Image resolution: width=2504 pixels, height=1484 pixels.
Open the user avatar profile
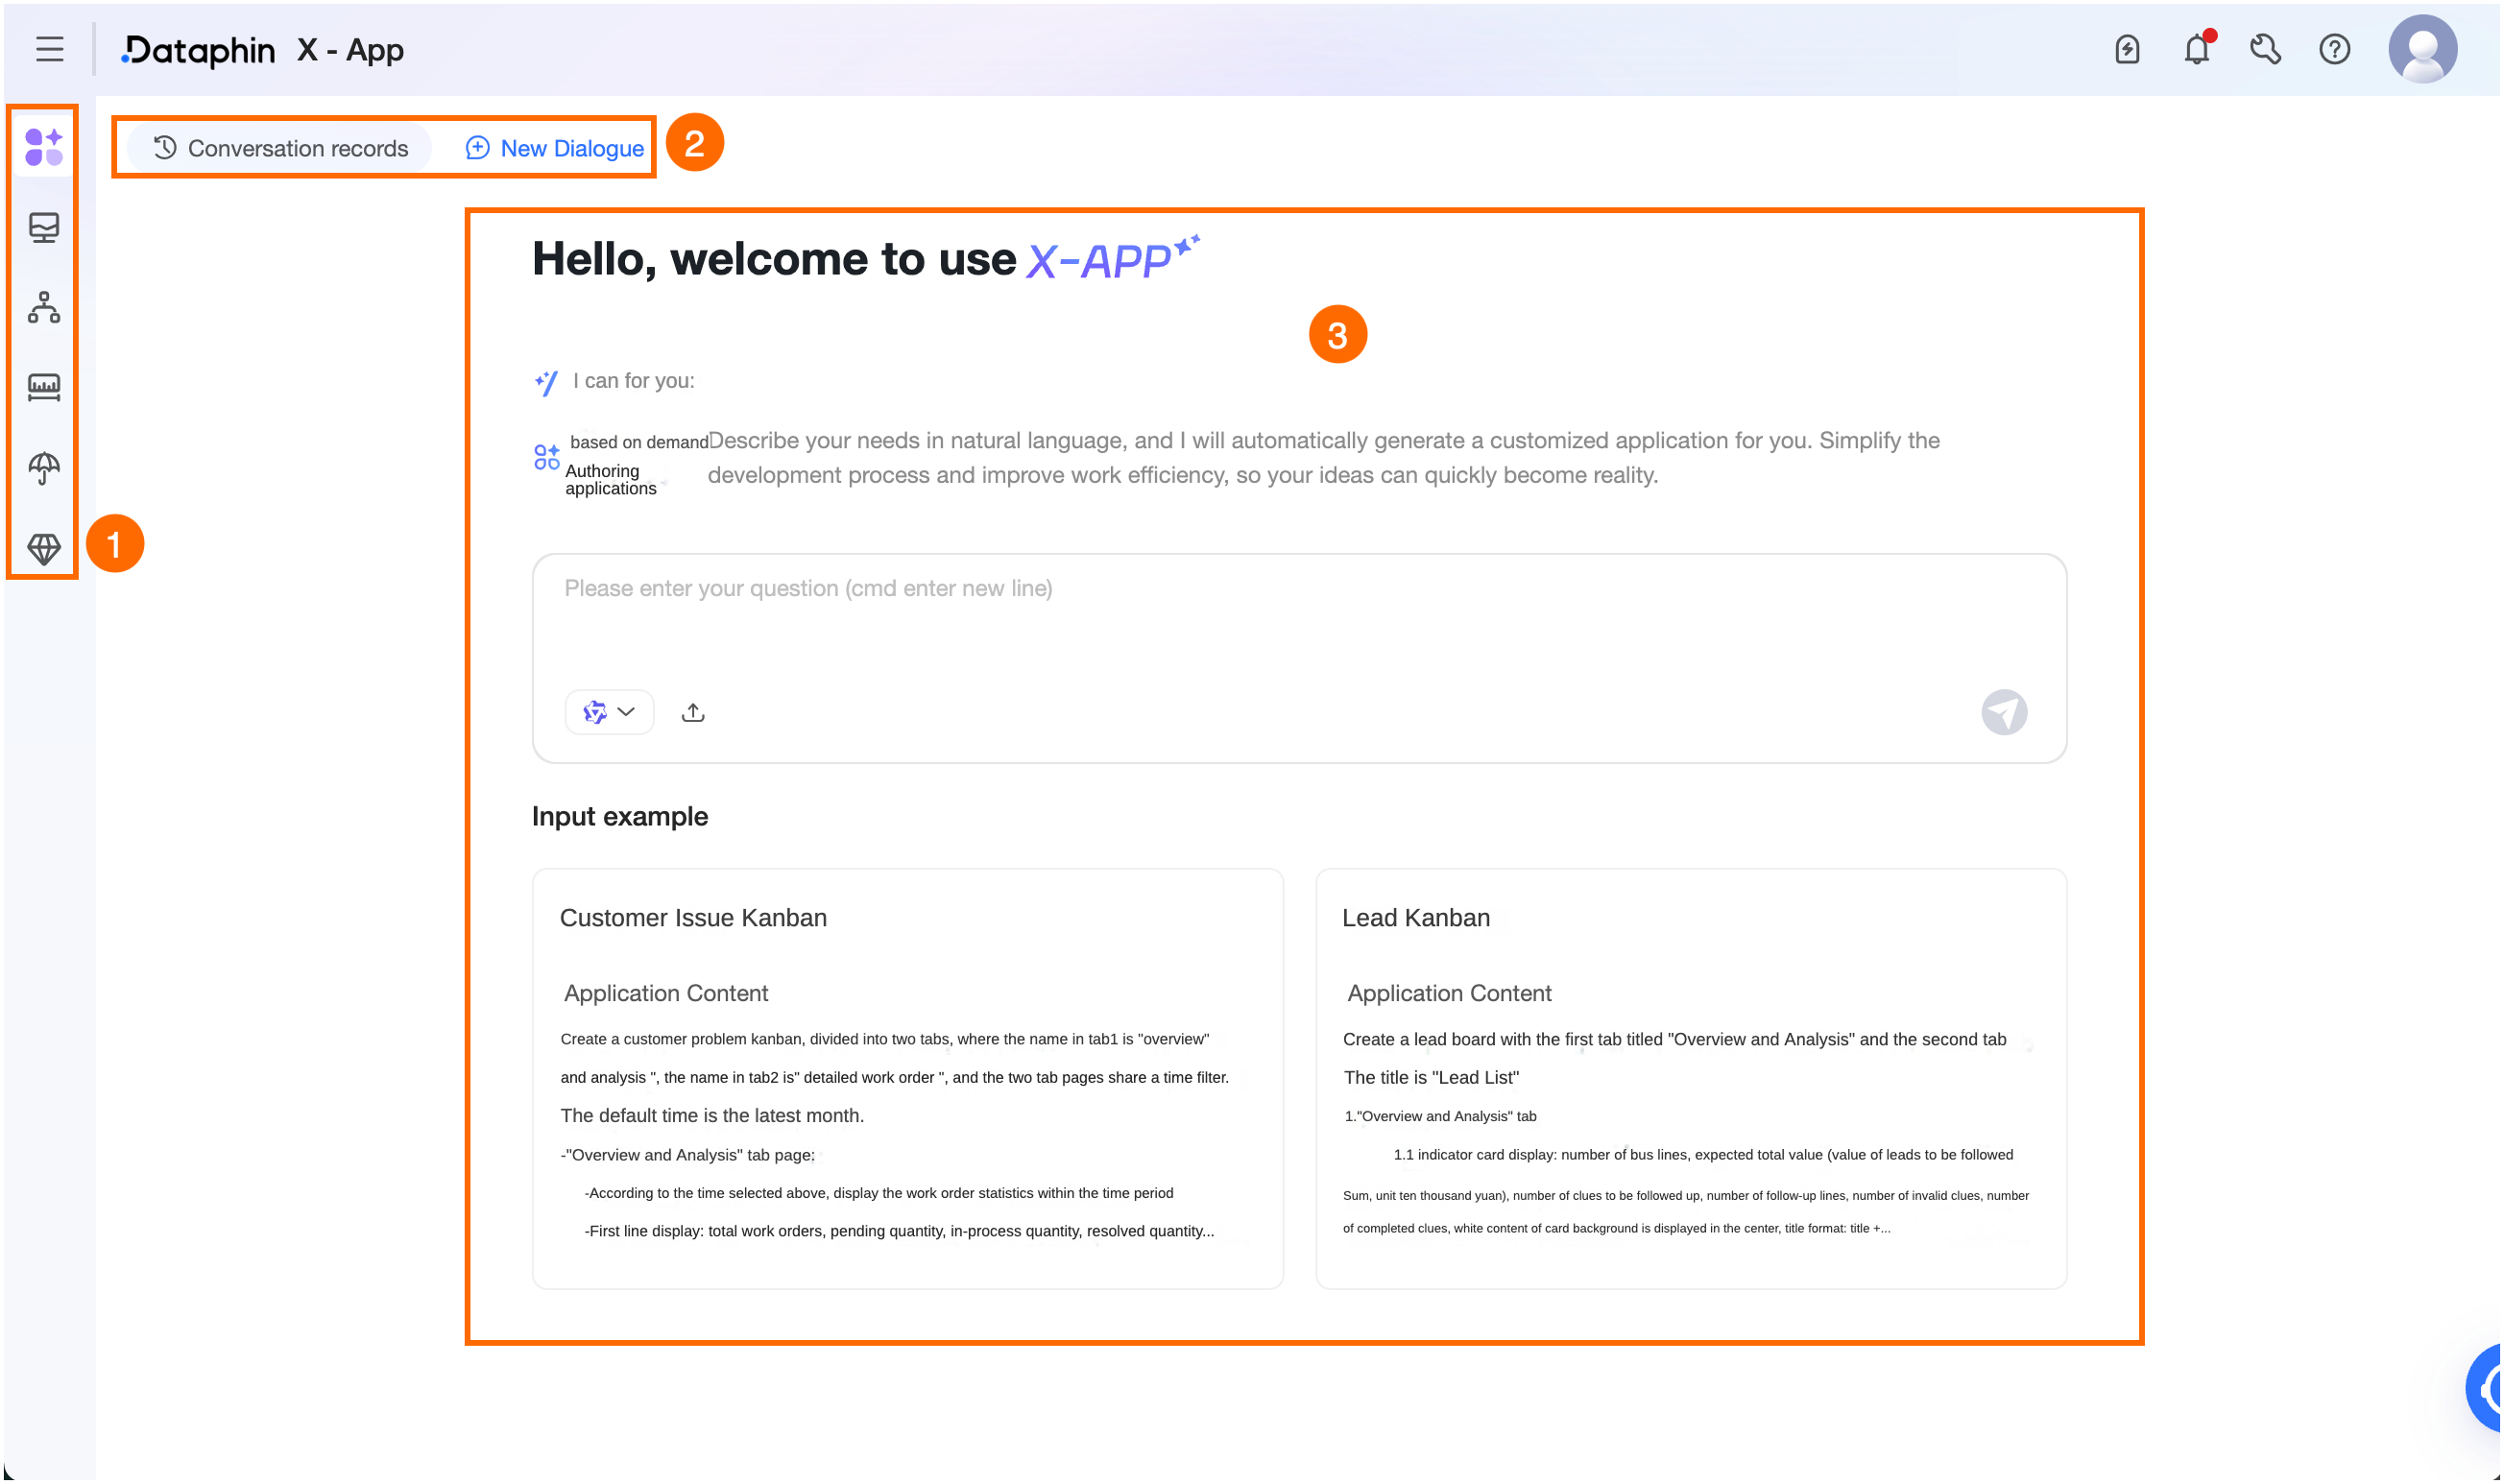coord(2422,48)
